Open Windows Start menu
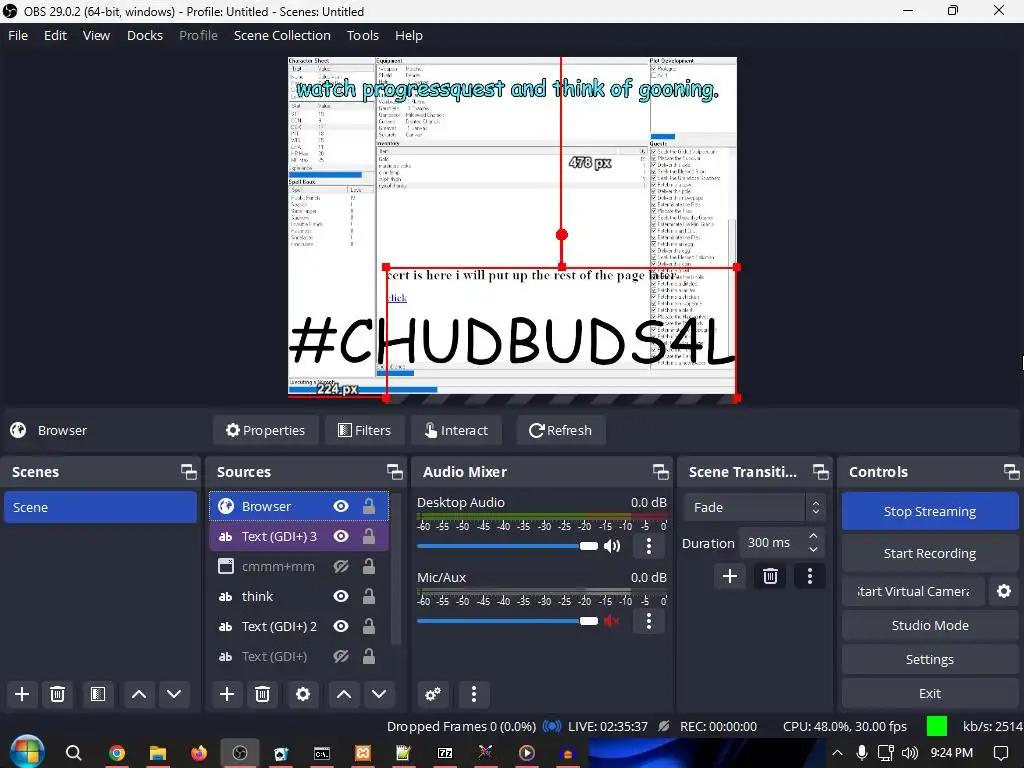 pos(27,752)
